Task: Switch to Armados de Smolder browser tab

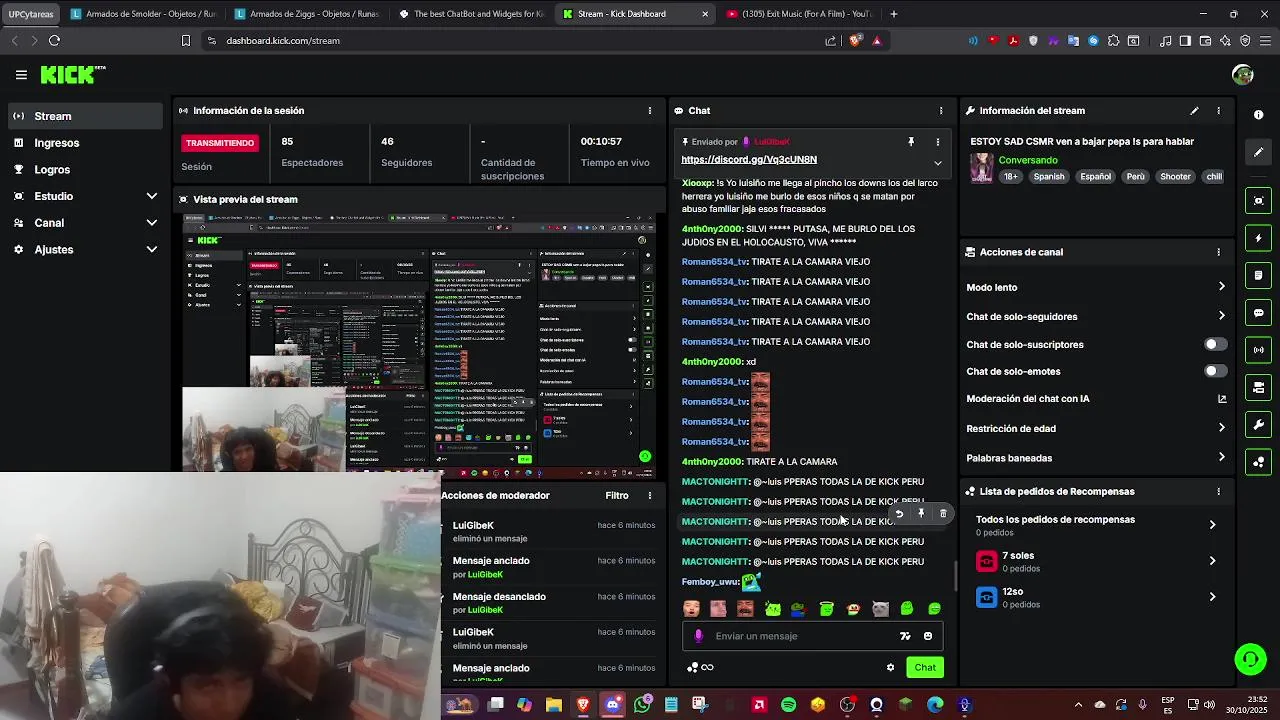Action: [x=144, y=14]
